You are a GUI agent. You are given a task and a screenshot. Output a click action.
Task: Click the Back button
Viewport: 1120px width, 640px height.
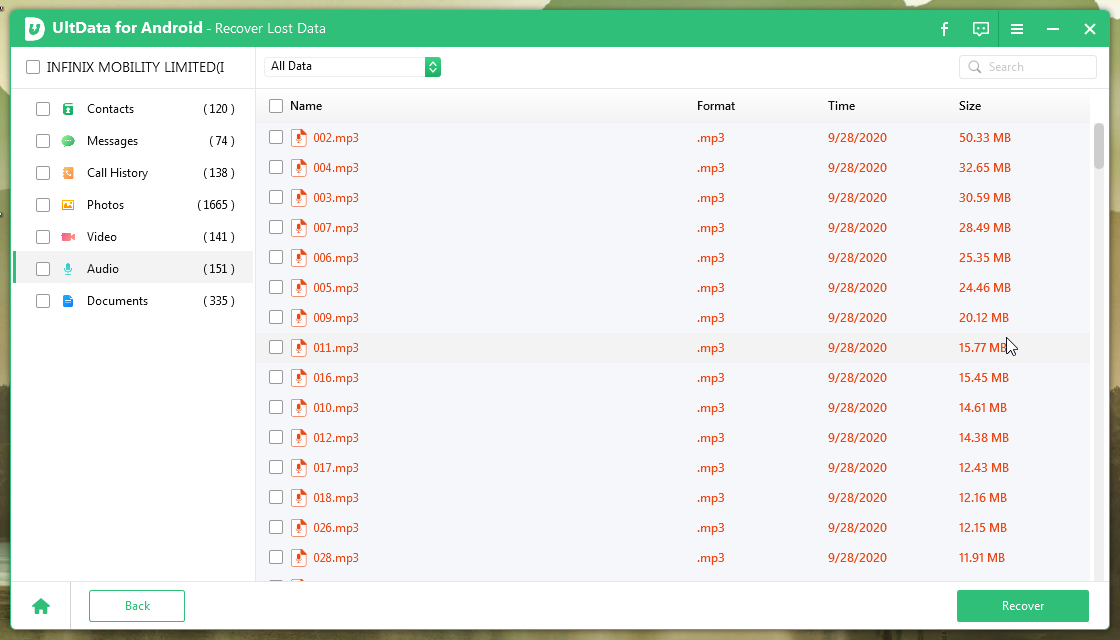click(x=137, y=606)
